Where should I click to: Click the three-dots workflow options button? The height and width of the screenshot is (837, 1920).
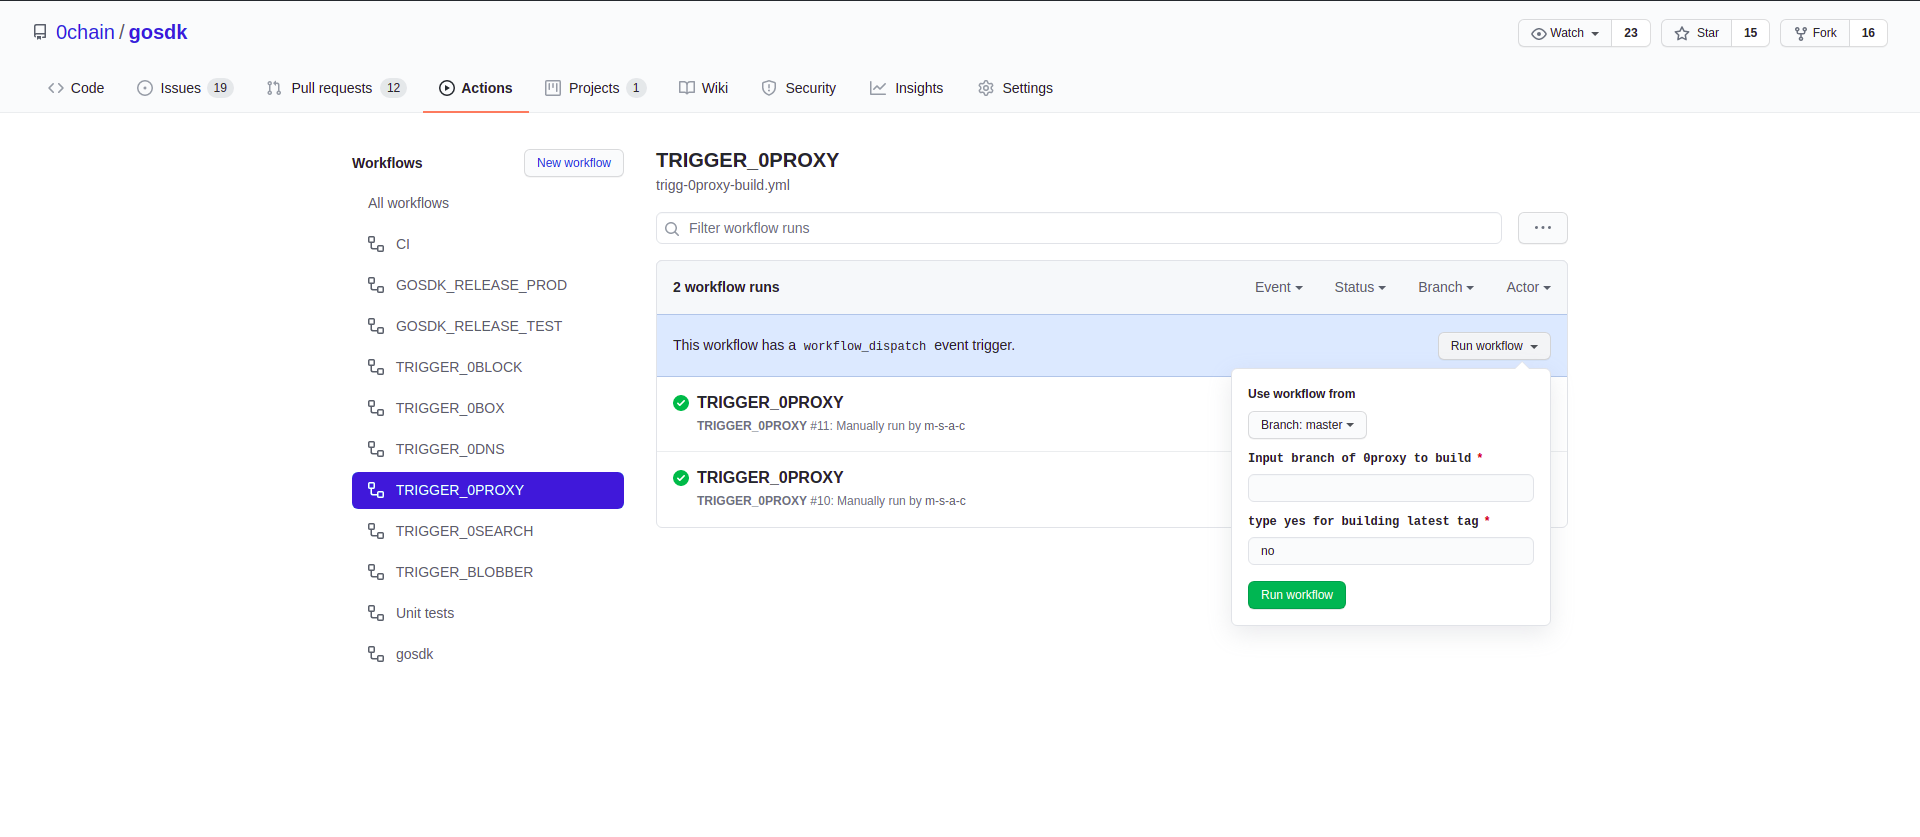[x=1543, y=228]
